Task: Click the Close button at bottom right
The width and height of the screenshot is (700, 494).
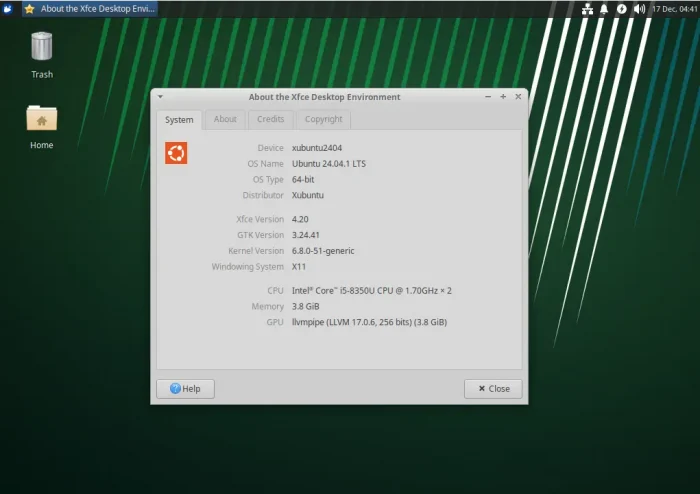Action: 493,389
